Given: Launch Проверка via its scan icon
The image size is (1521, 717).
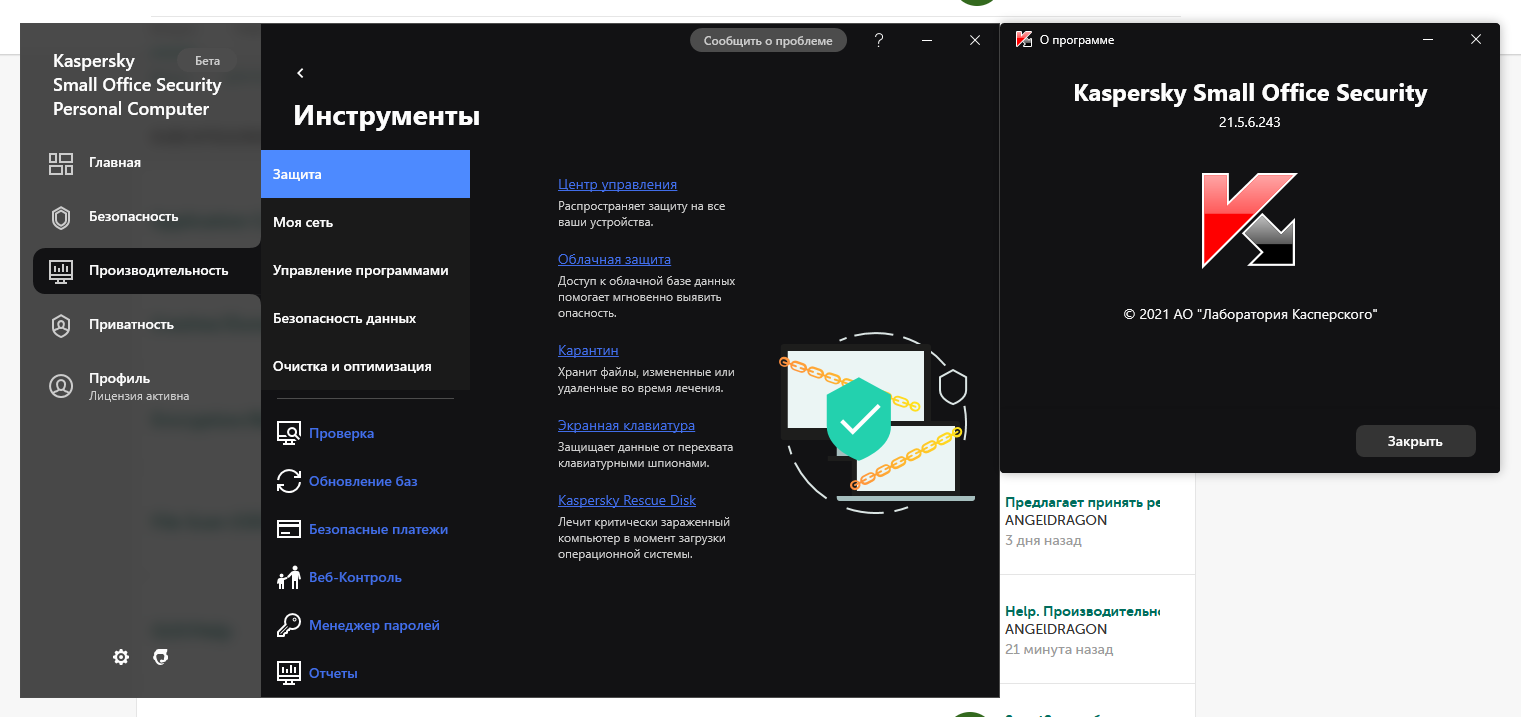Looking at the screenshot, I should click(x=289, y=433).
